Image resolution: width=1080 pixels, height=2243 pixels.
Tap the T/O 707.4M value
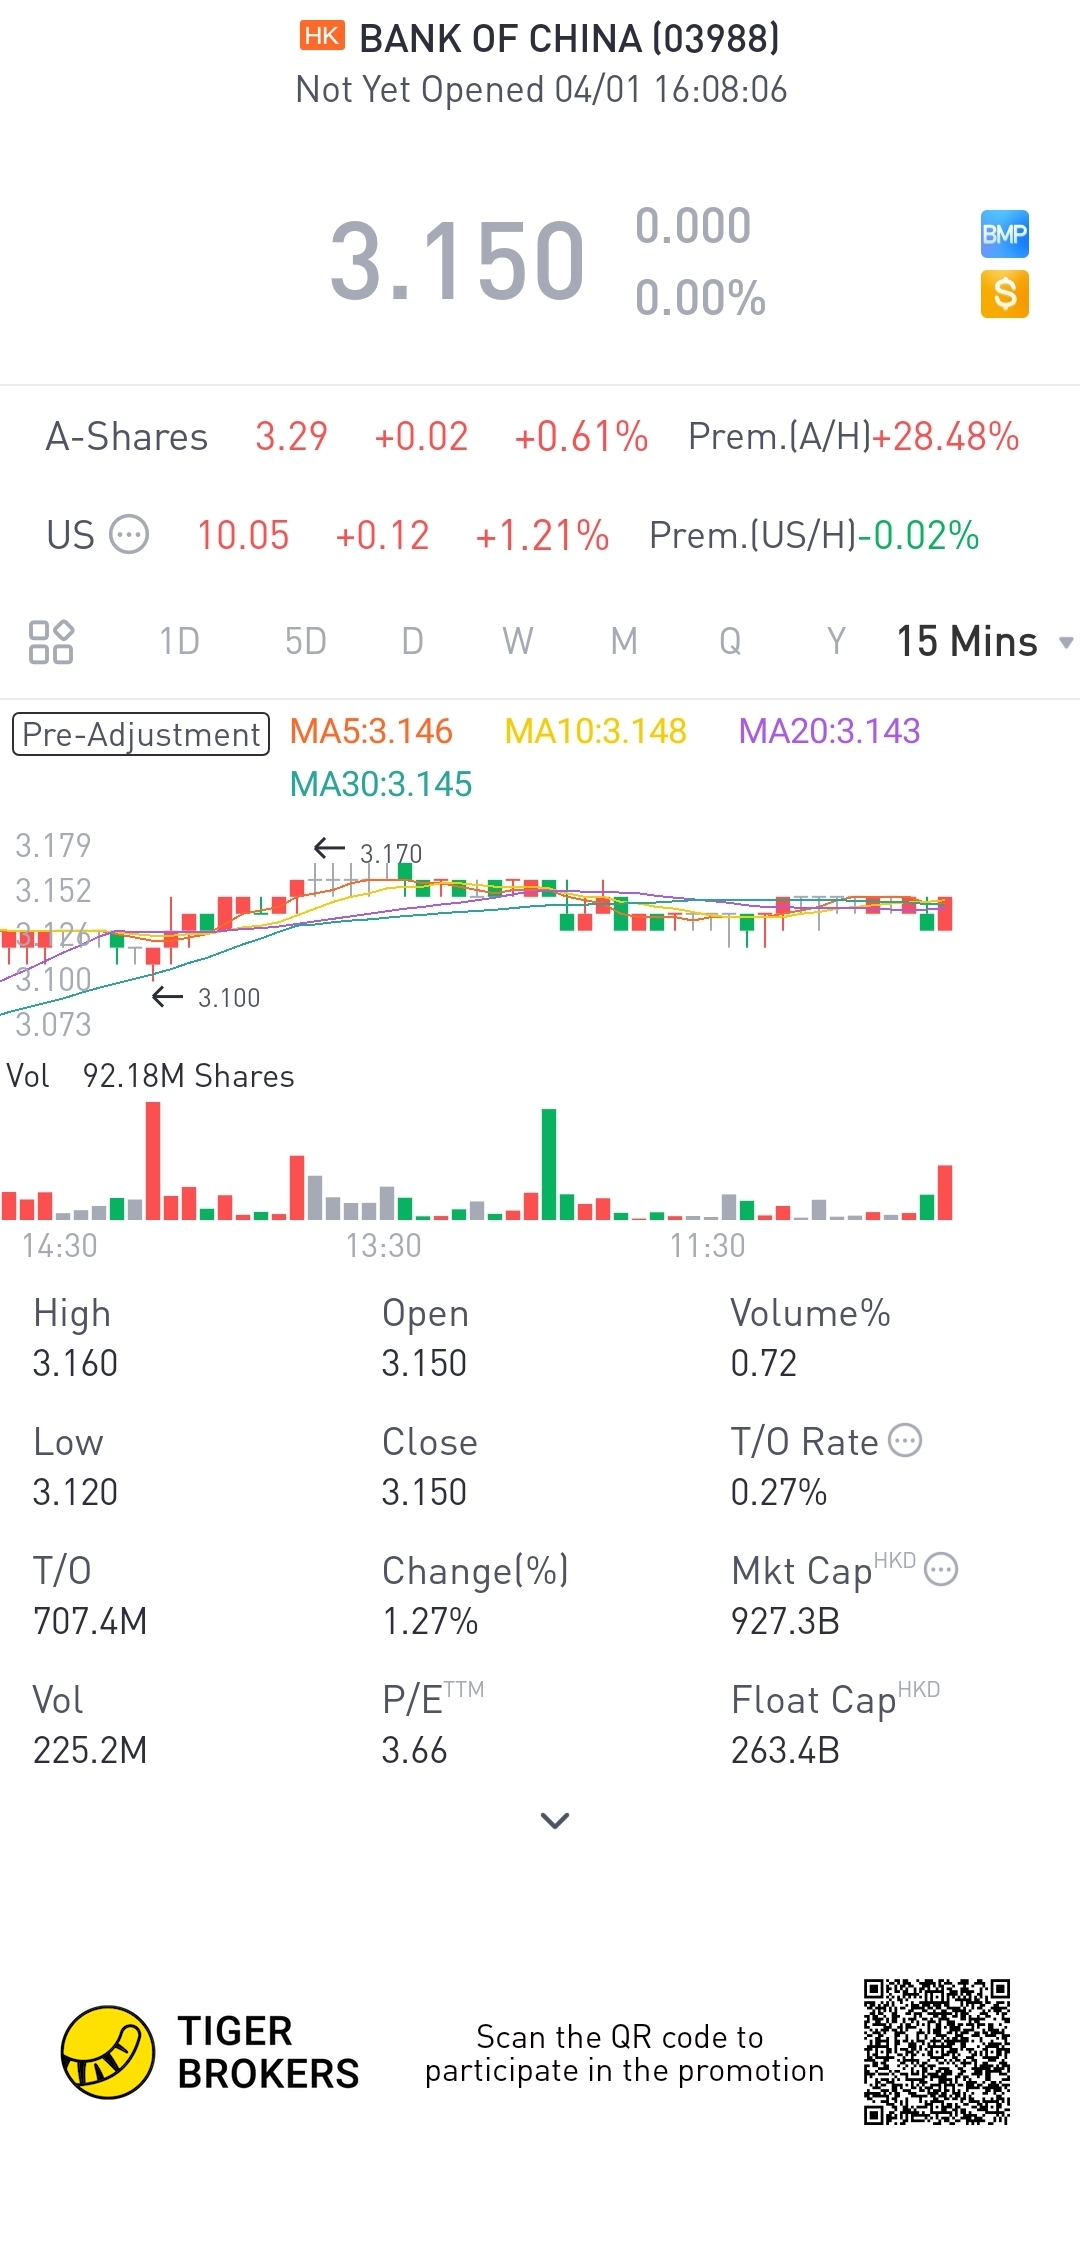click(x=90, y=1621)
